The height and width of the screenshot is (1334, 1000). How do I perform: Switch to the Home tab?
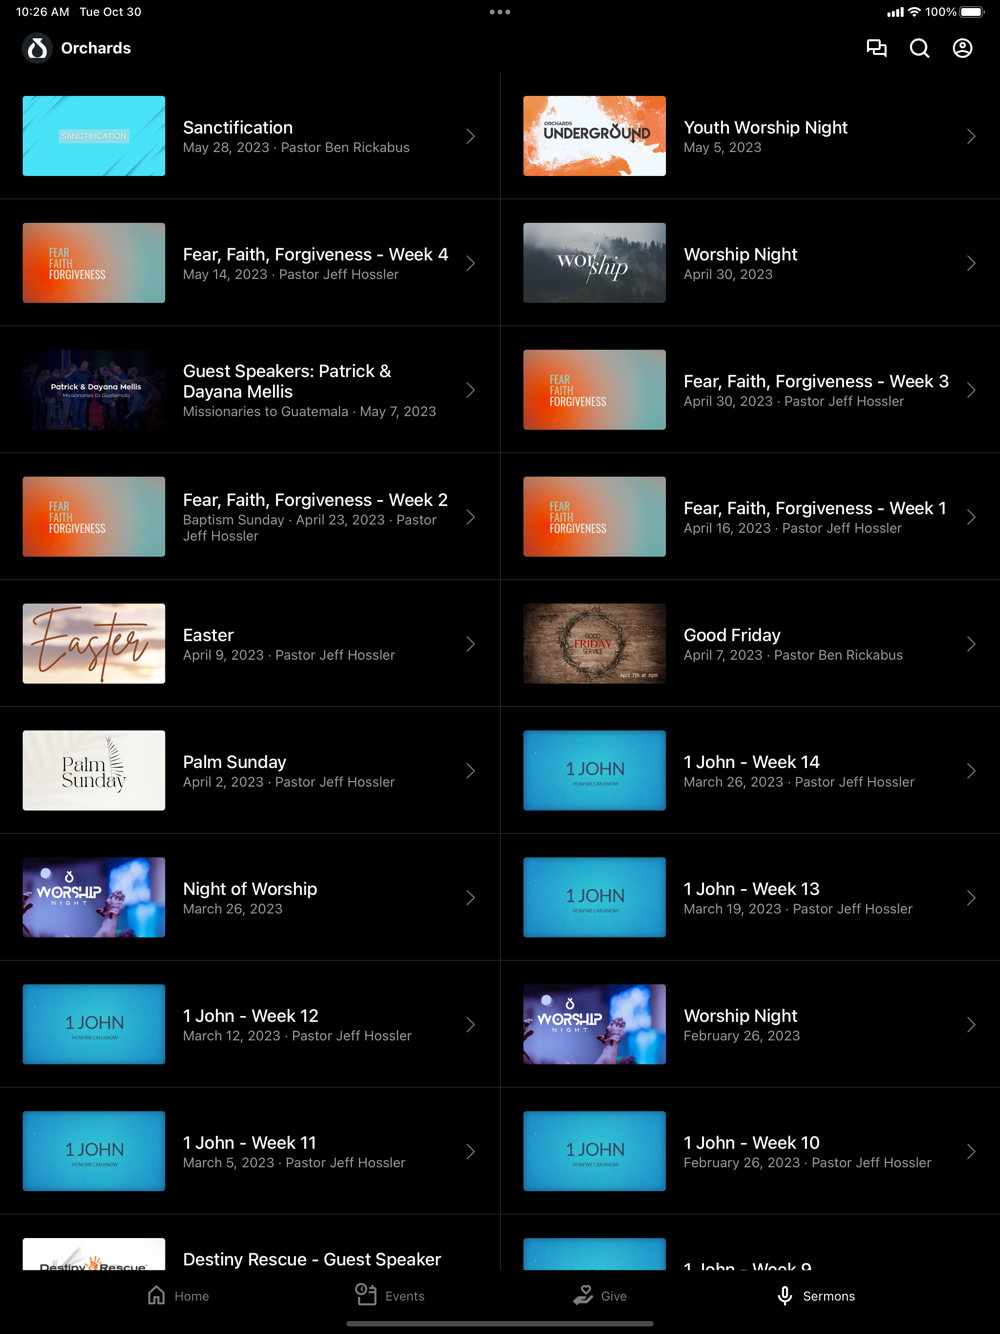point(178,1295)
